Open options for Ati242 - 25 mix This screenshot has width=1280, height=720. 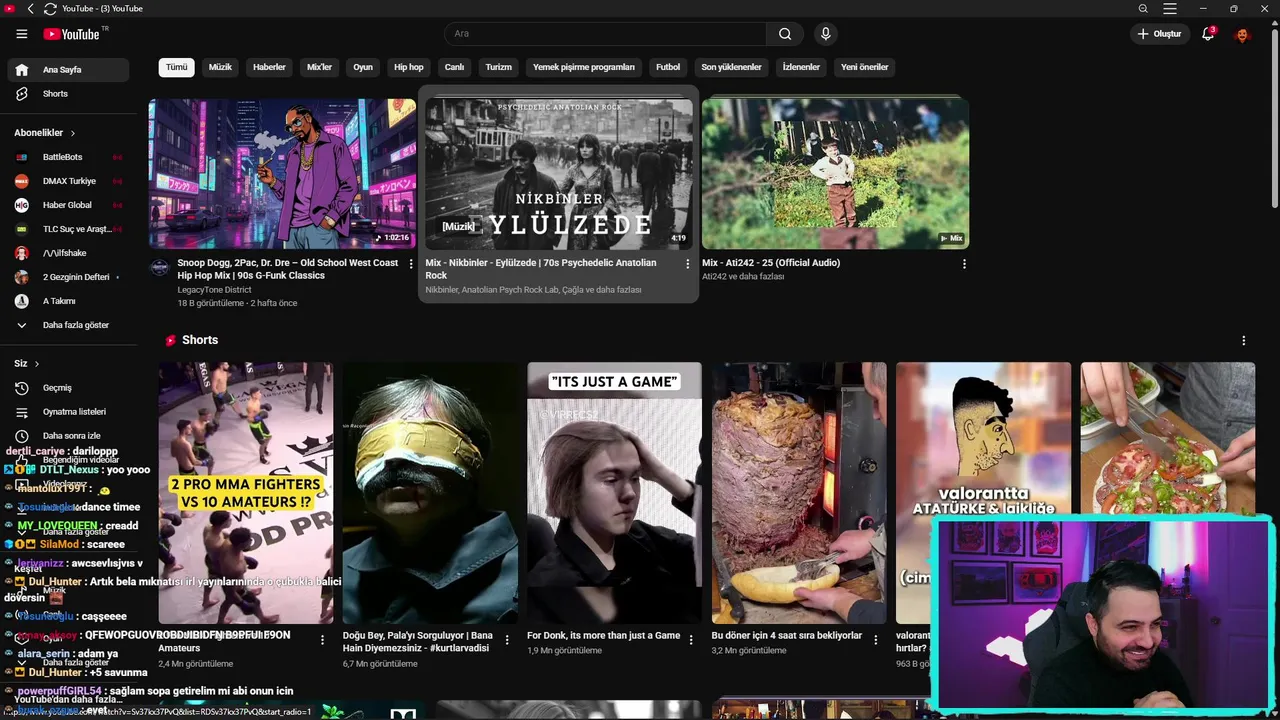(x=964, y=264)
